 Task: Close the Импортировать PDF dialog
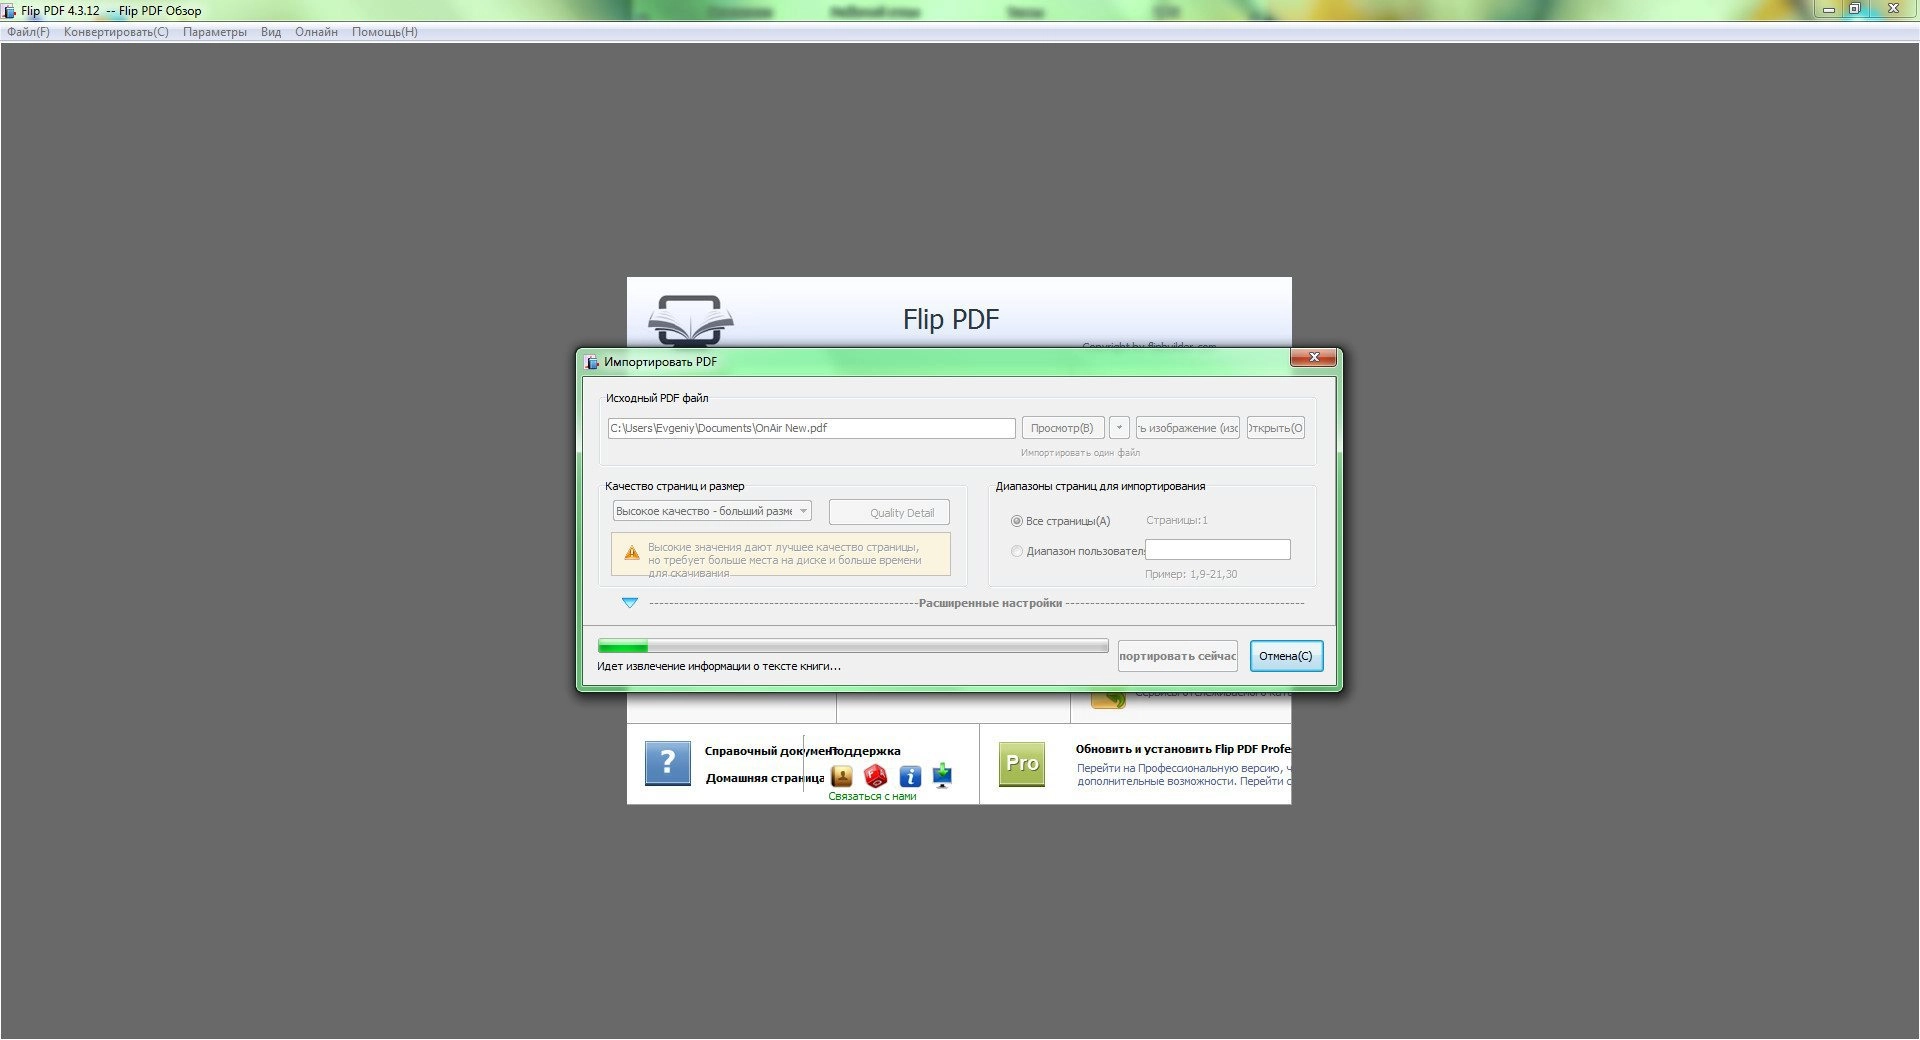click(x=1314, y=358)
